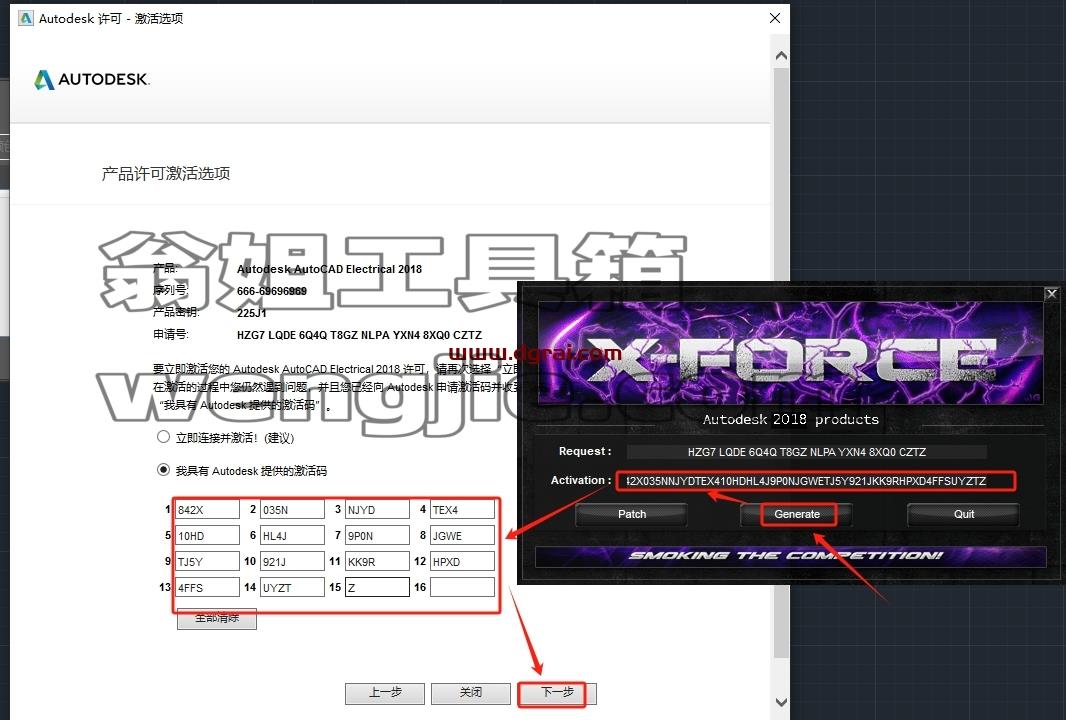Select the 立即连接并激活 radio option
The width and height of the screenshot is (1066, 720).
163,437
